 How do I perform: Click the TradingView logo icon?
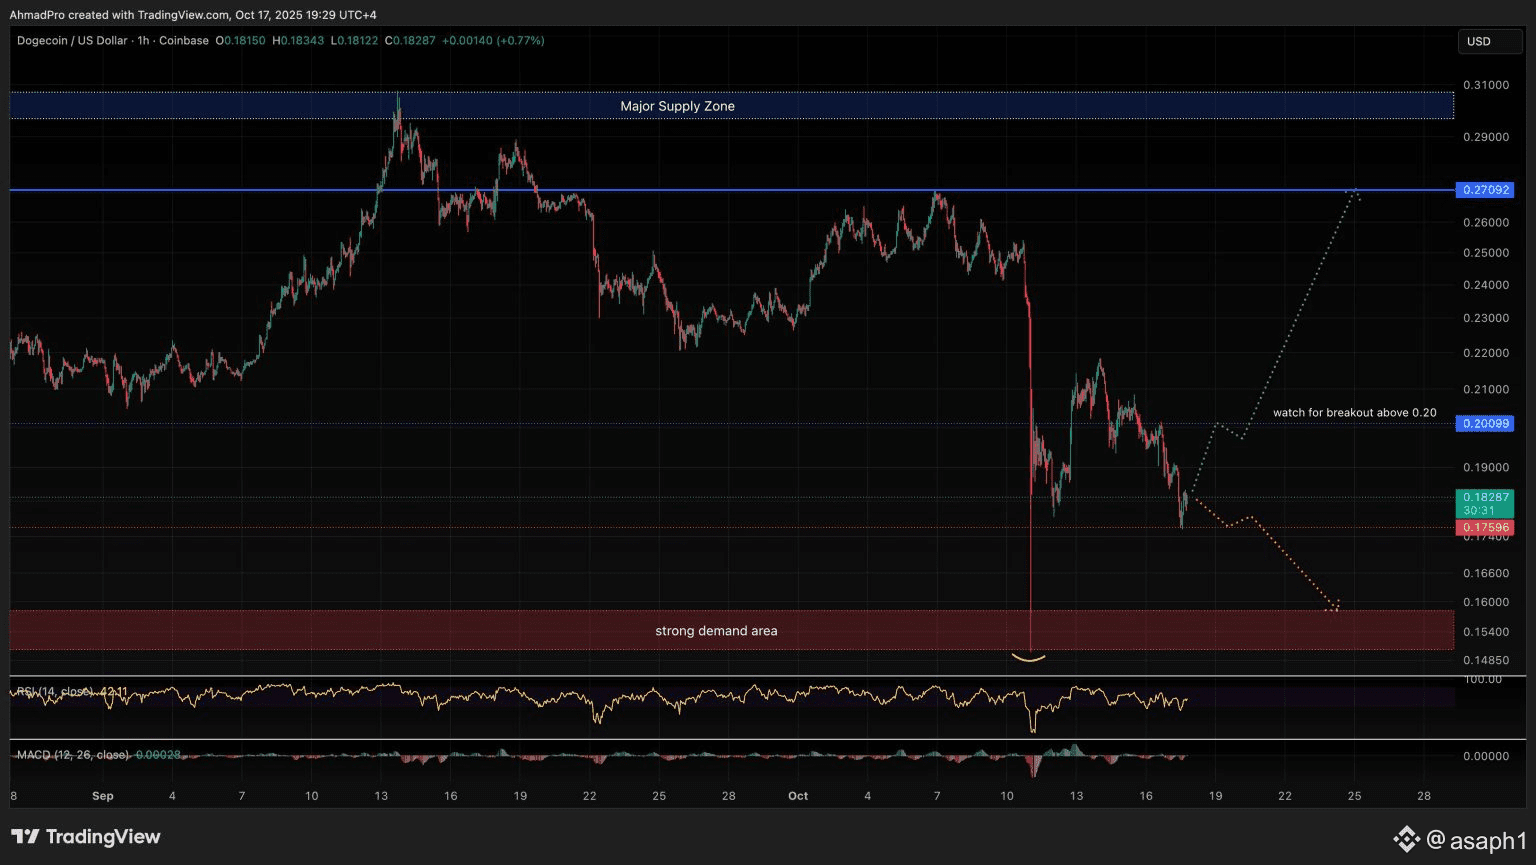pyautogui.click(x=25, y=837)
